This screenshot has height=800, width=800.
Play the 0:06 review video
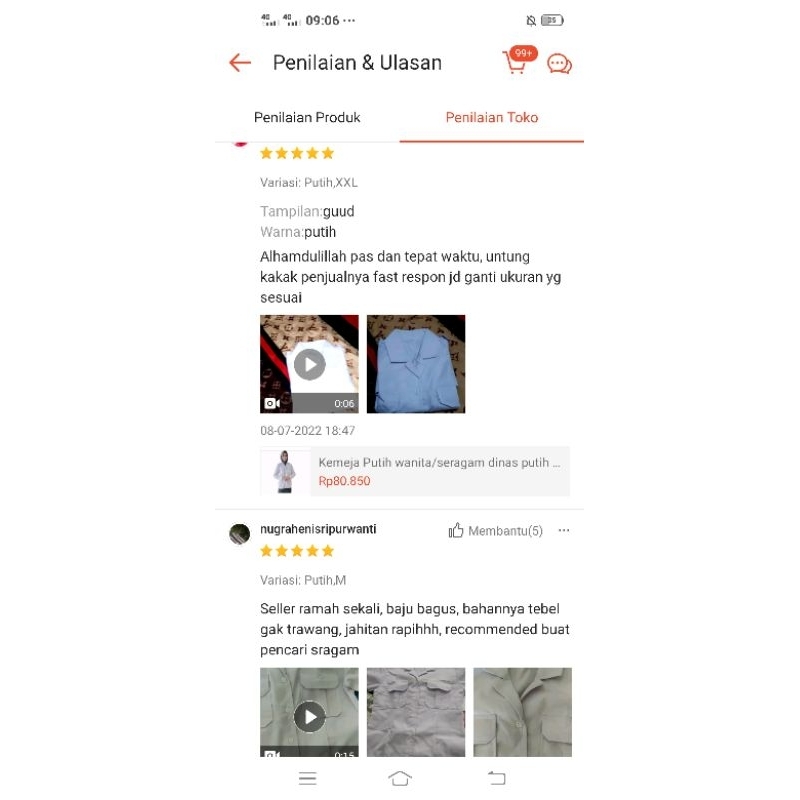click(309, 364)
